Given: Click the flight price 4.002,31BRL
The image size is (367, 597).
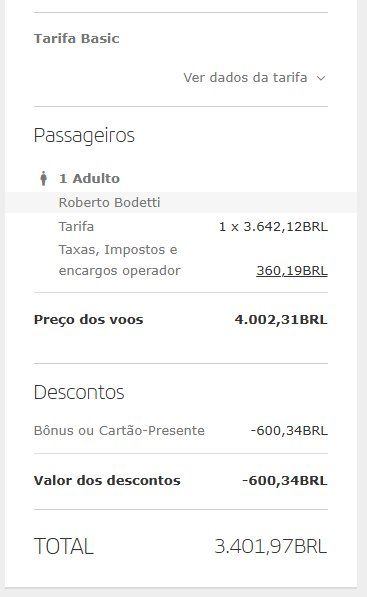Looking at the screenshot, I should tap(281, 319).
